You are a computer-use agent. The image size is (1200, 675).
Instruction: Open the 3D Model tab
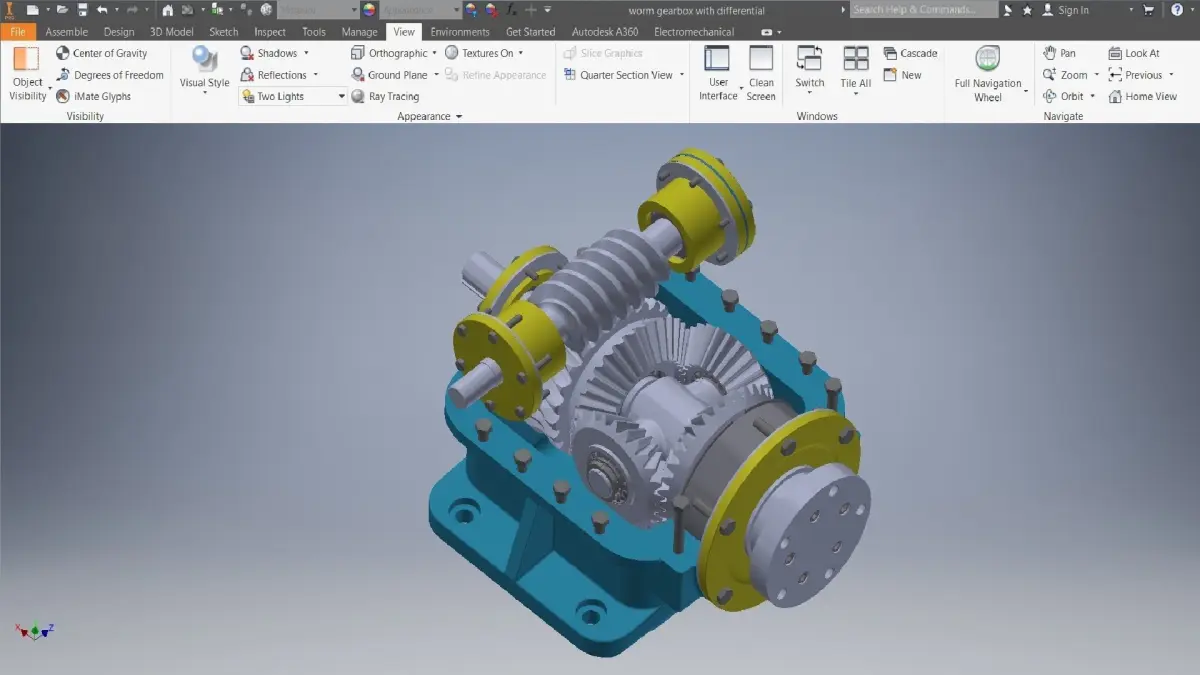172,32
